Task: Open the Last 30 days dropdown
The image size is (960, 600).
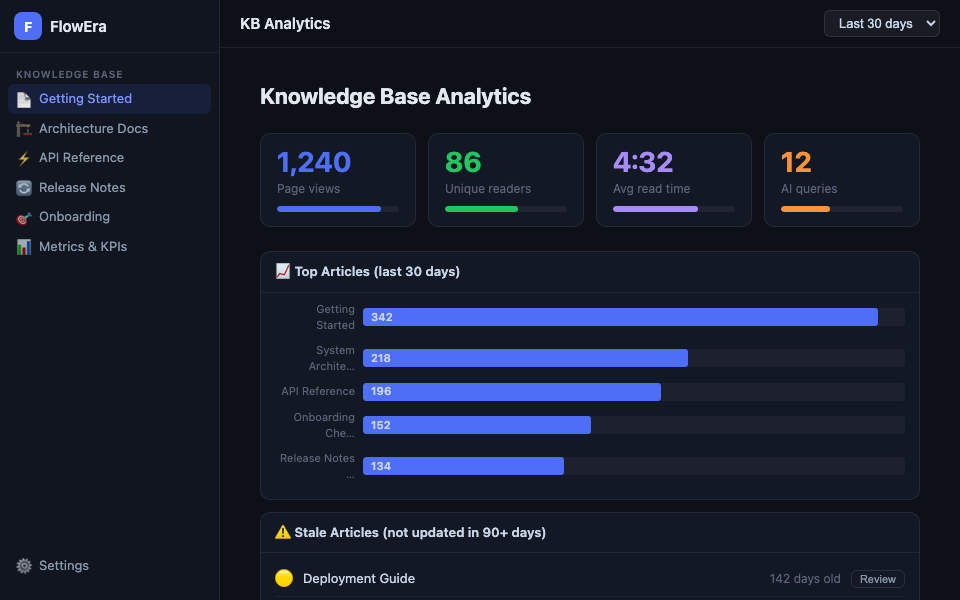Action: [881, 24]
